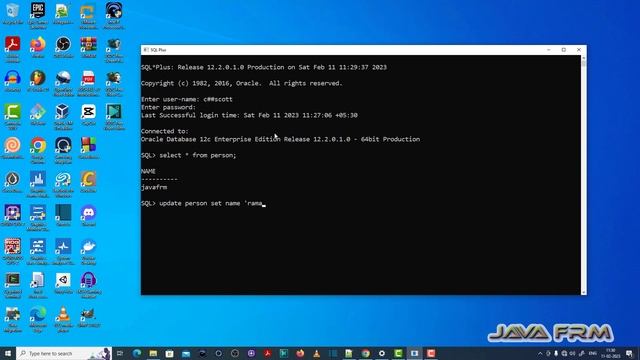Click the Type here to search box
Image resolution: width=640 pixels, height=360 pixels.
tap(64, 353)
